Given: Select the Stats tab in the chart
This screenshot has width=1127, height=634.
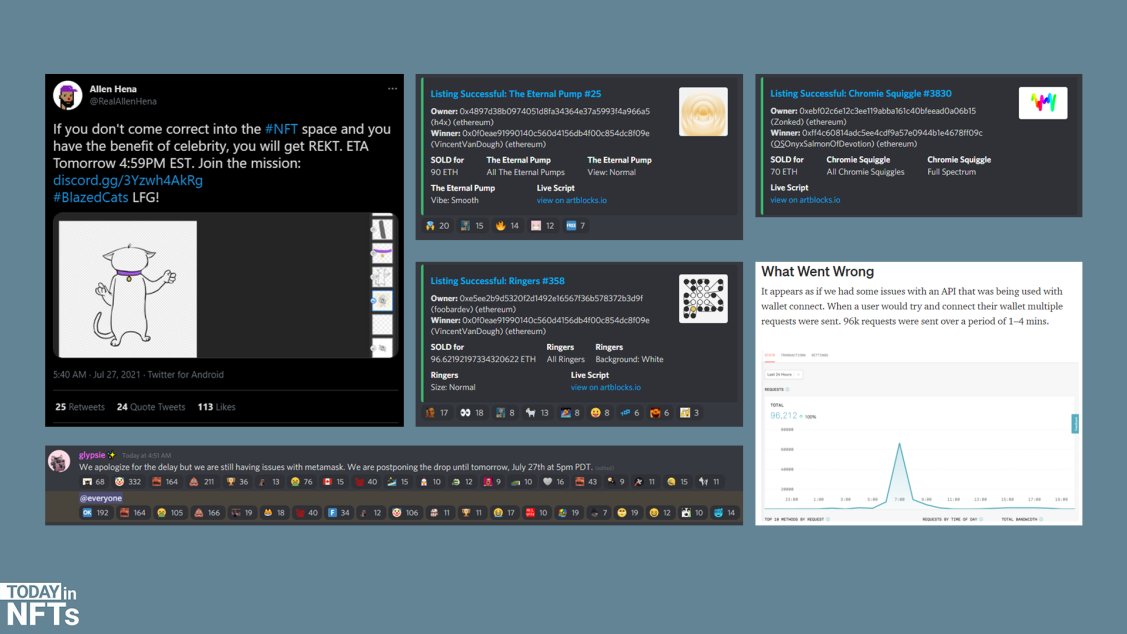Looking at the screenshot, I should pos(769,355).
